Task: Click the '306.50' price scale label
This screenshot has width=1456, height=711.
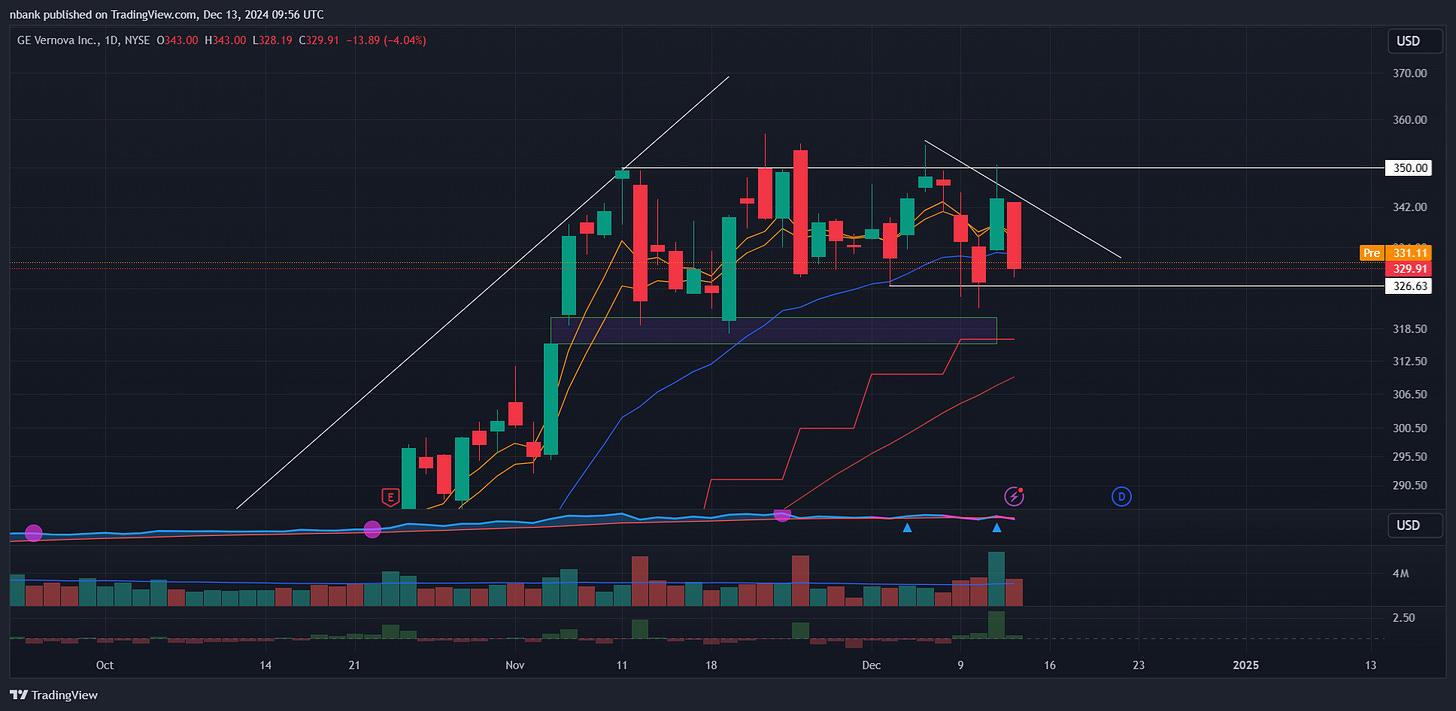Action: [x=1409, y=395]
